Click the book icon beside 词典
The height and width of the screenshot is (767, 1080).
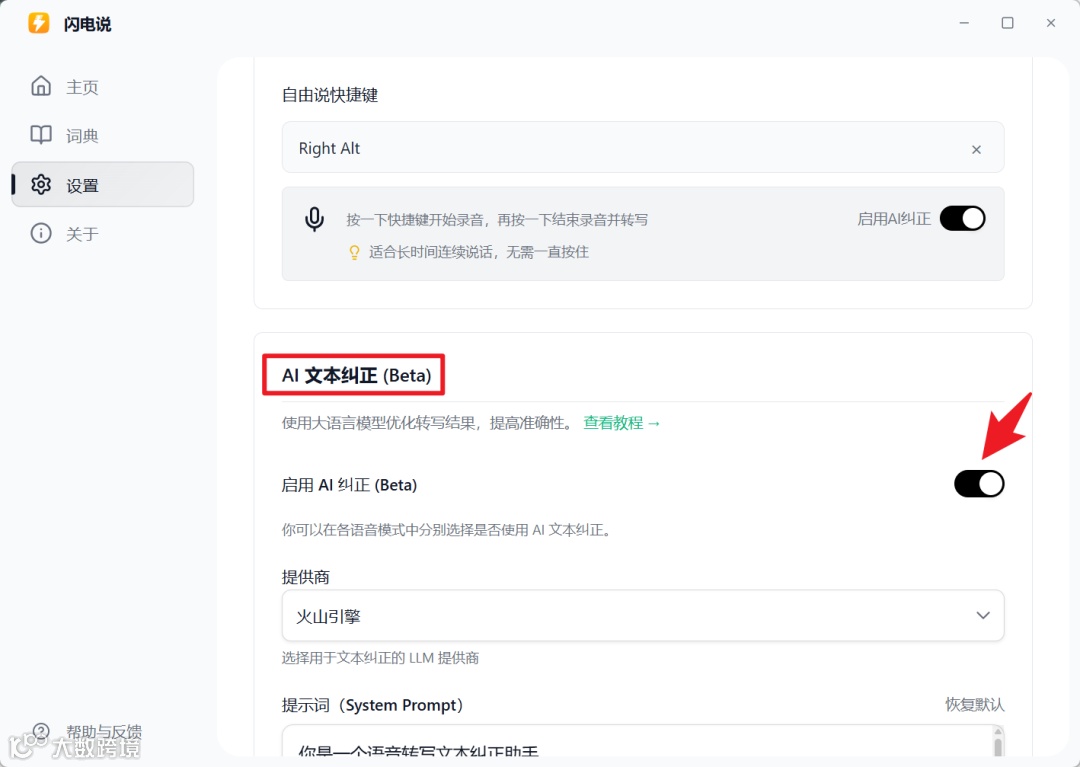pyautogui.click(x=41, y=135)
